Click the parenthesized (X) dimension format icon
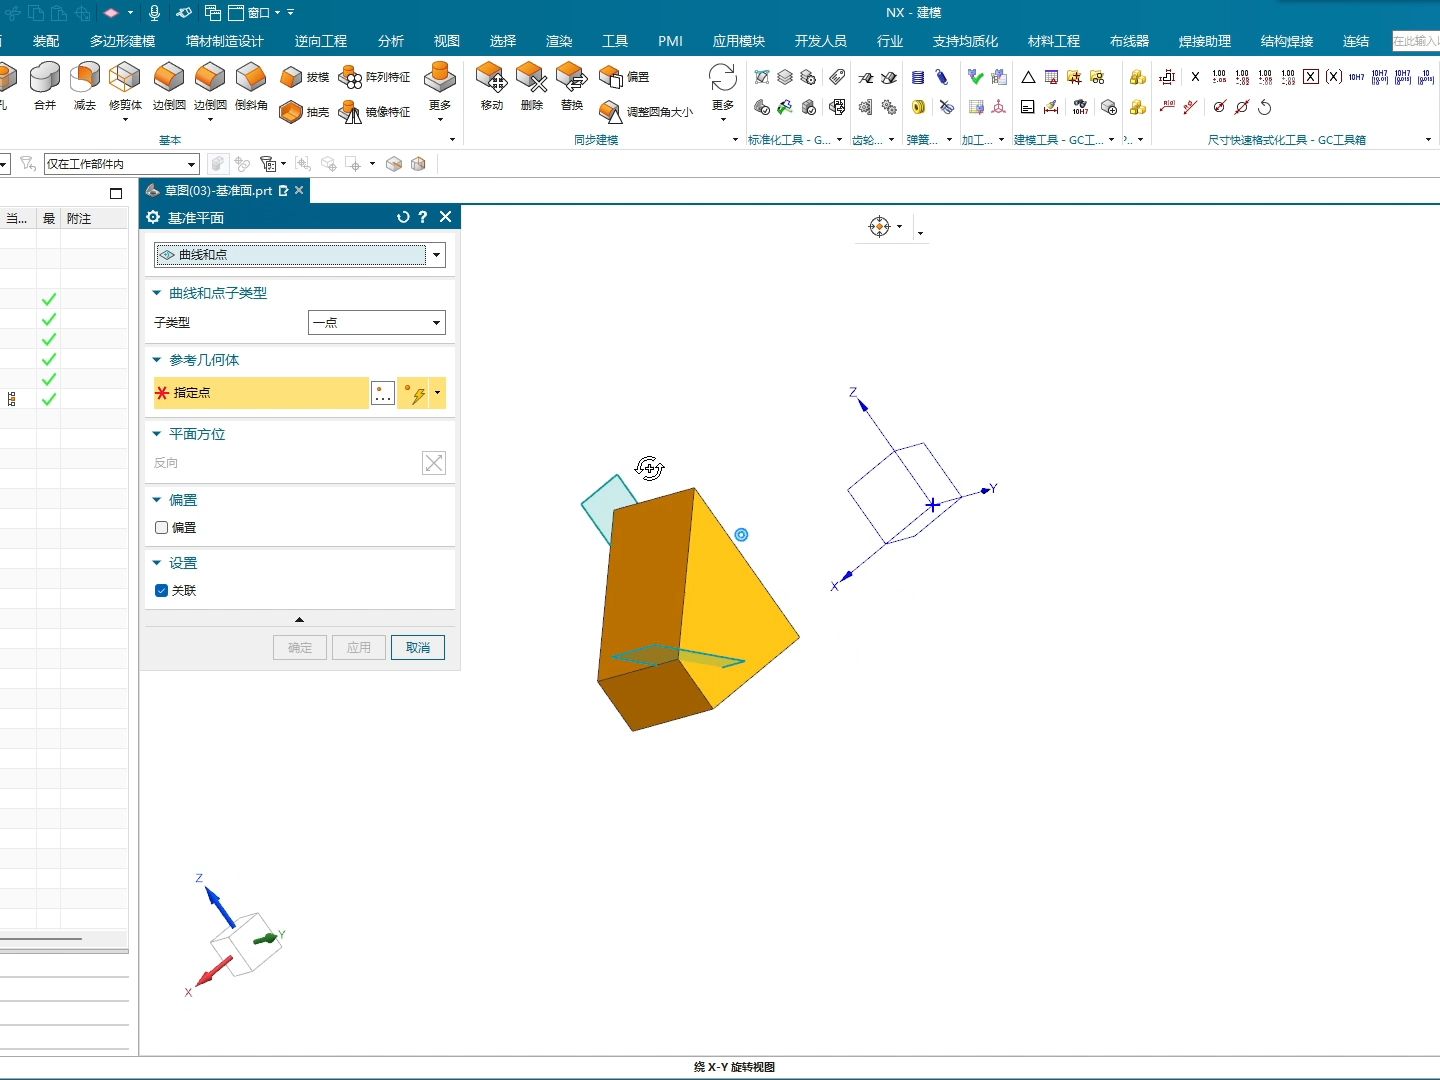This screenshot has width=1440, height=1080. point(1334,77)
